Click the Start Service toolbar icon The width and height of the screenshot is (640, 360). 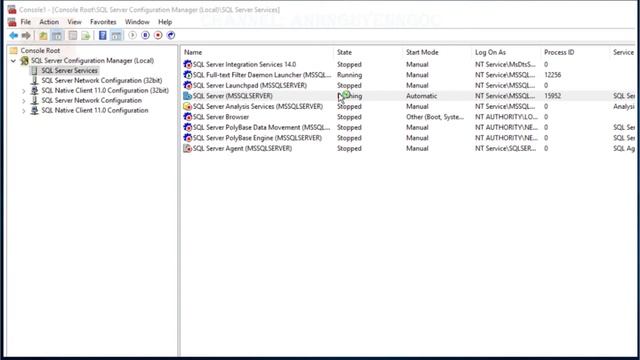132,36
